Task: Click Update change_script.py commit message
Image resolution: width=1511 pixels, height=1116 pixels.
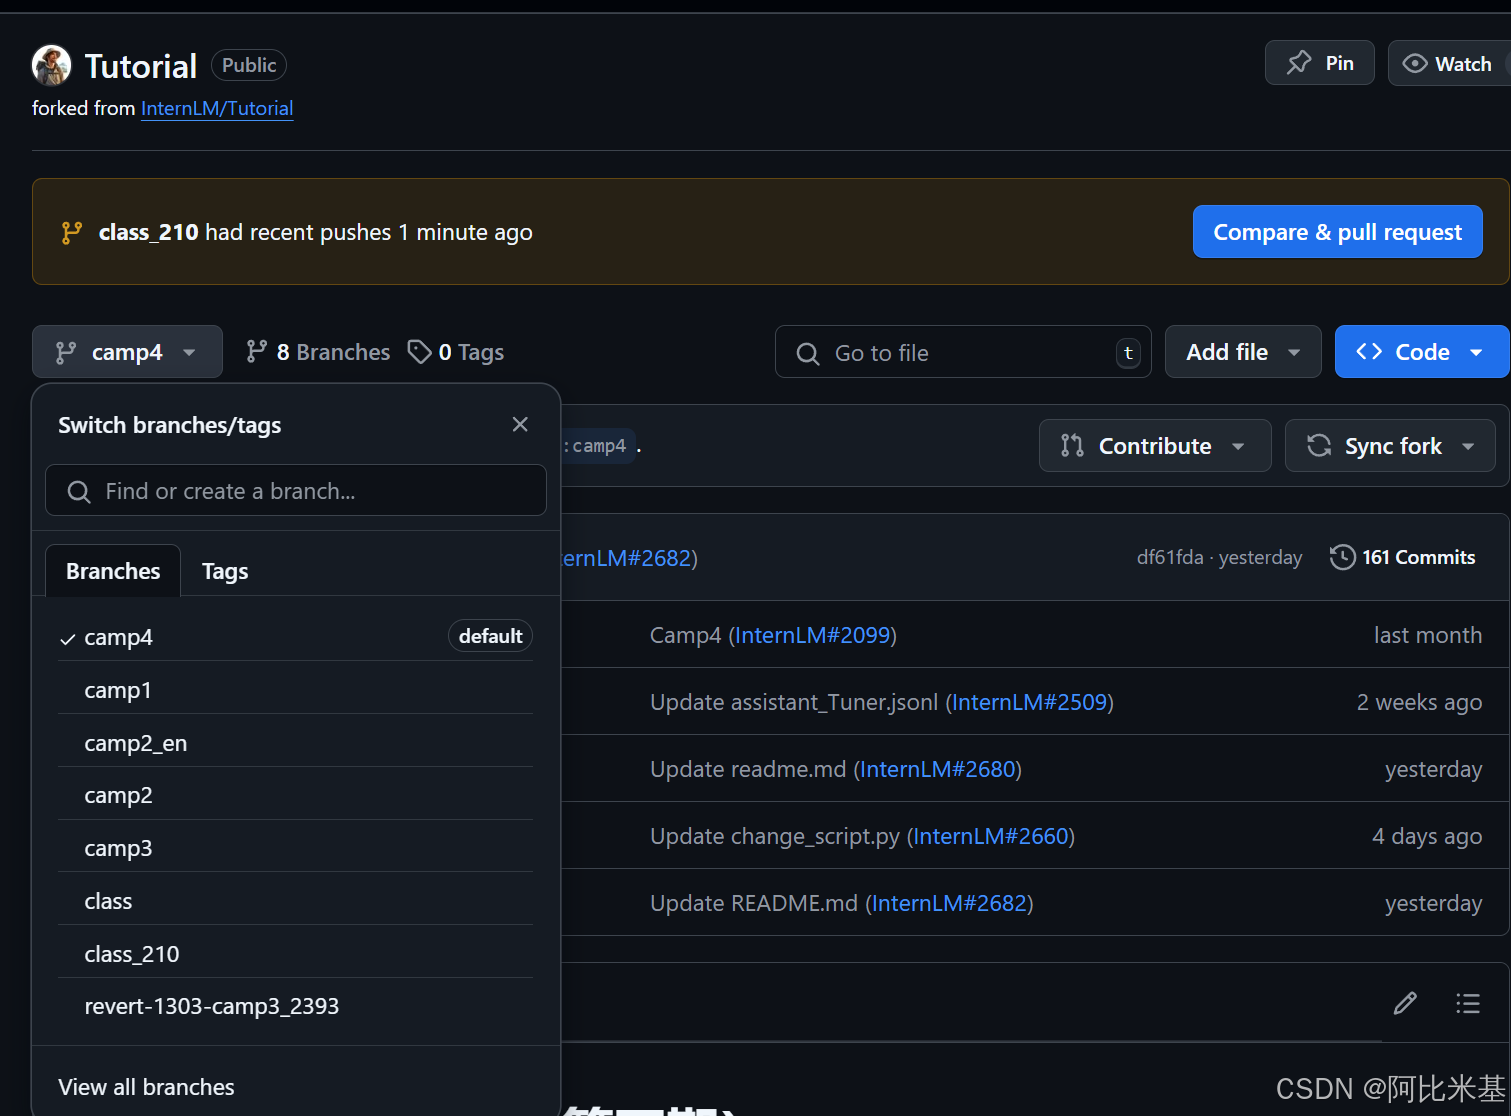Action: point(775,836)
